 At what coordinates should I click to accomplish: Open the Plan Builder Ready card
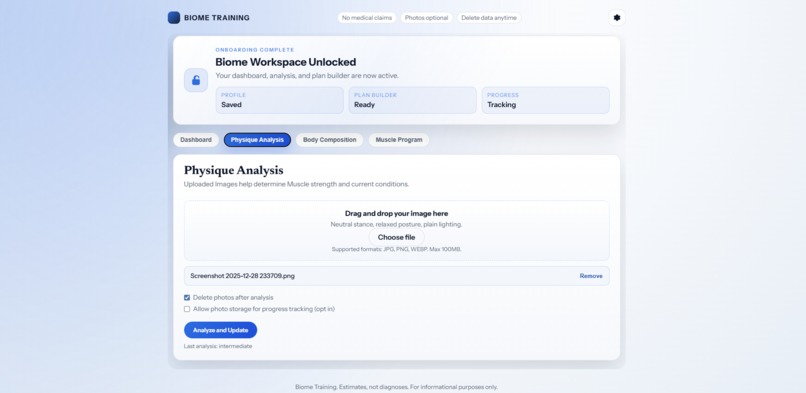click(x=413, y=100)
